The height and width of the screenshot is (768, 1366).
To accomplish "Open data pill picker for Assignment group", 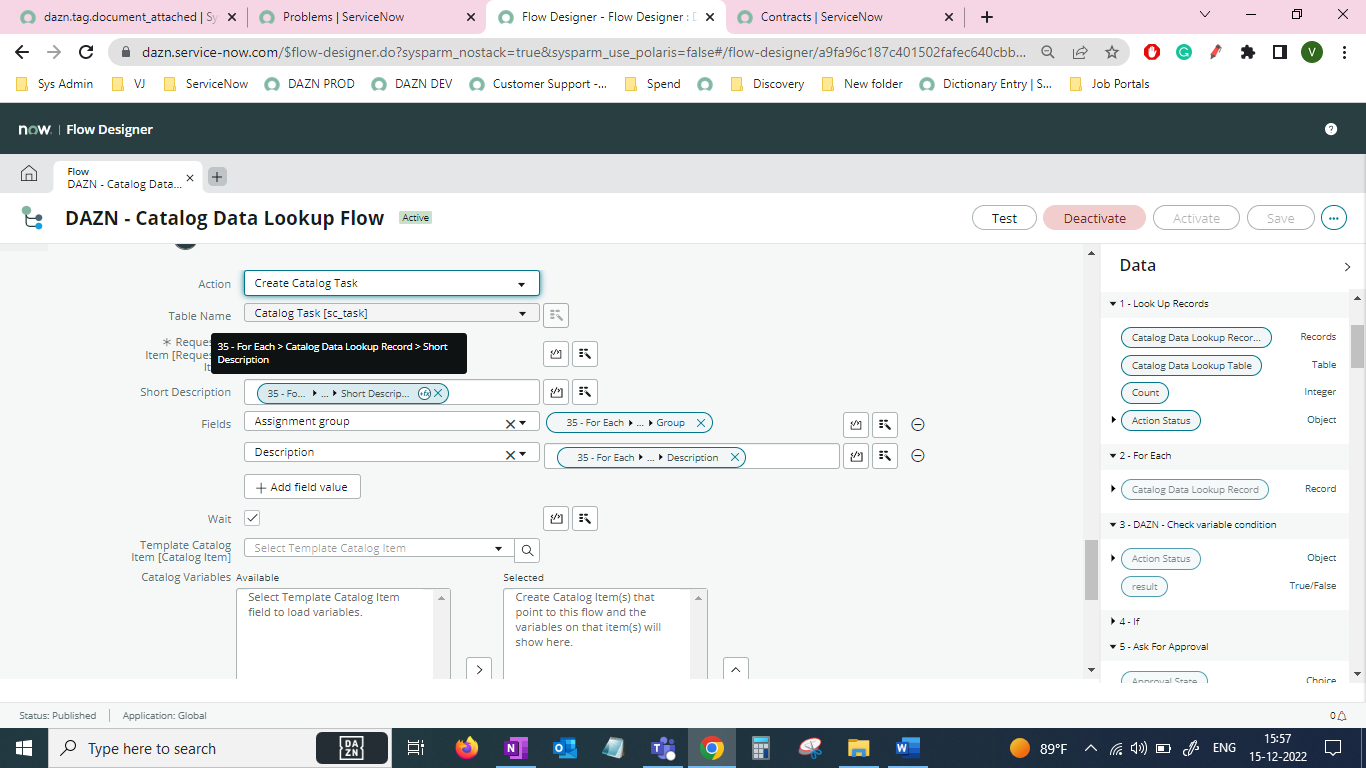I will coord(885,425).
